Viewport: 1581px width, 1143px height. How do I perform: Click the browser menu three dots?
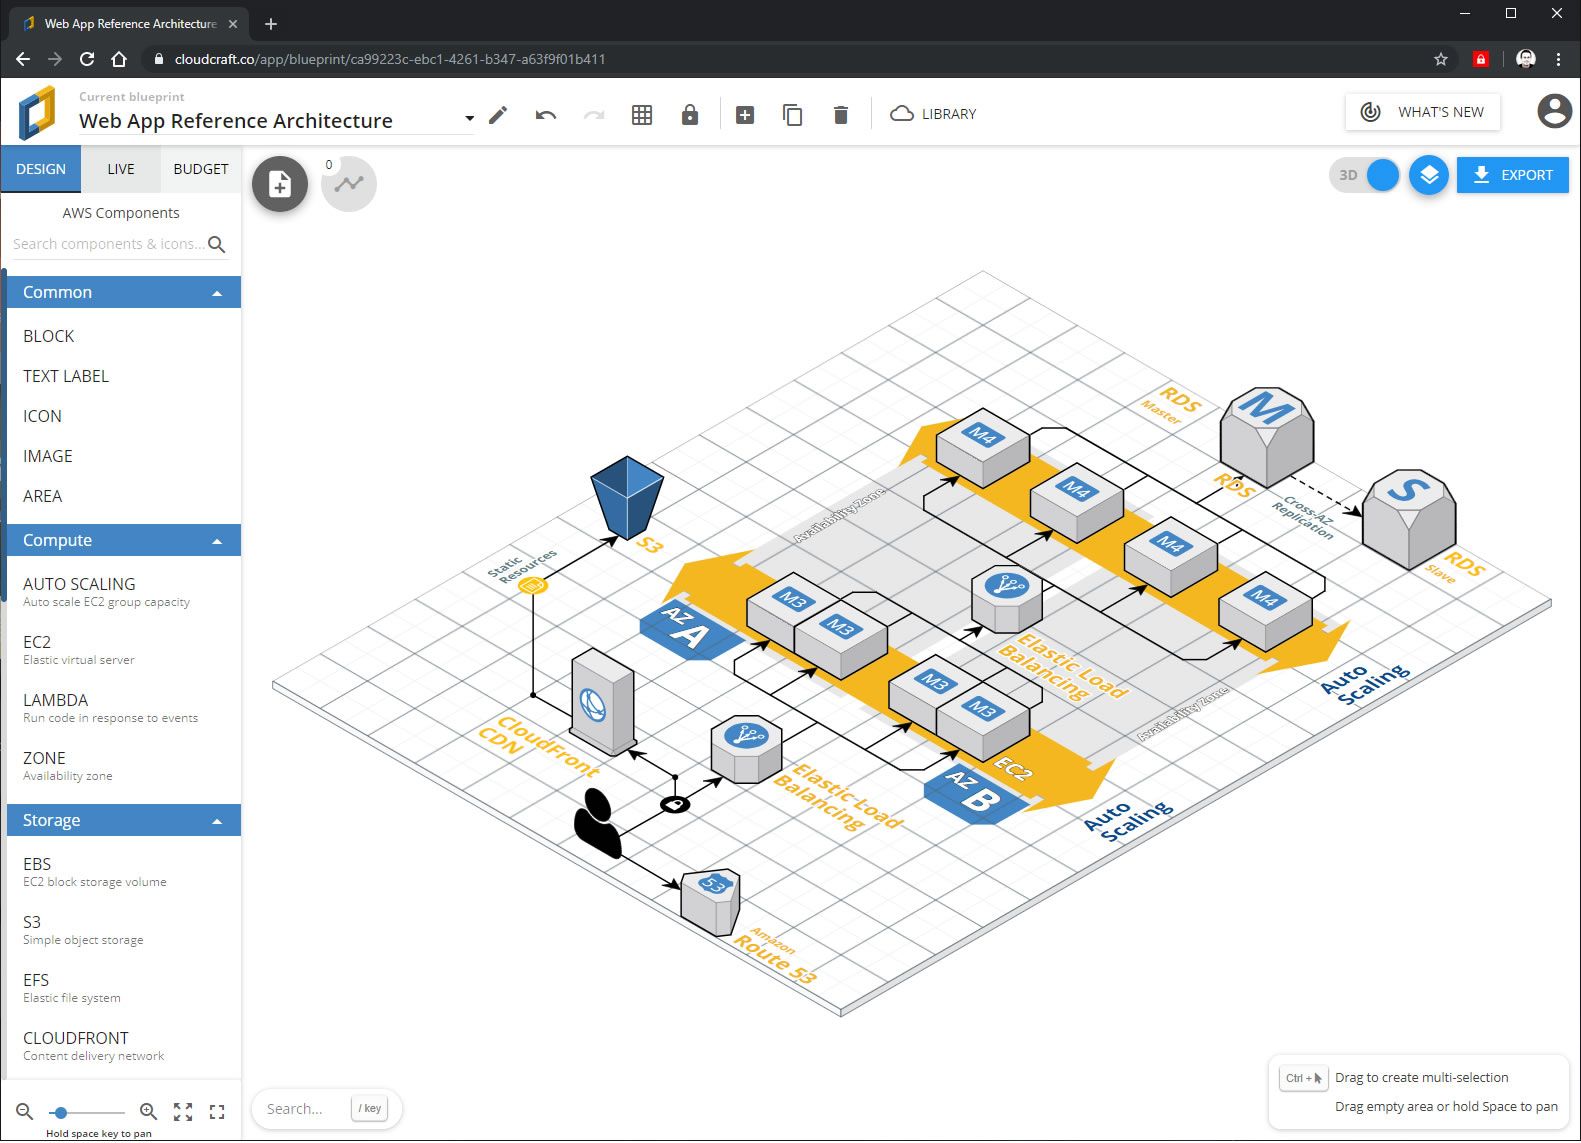1558,59
